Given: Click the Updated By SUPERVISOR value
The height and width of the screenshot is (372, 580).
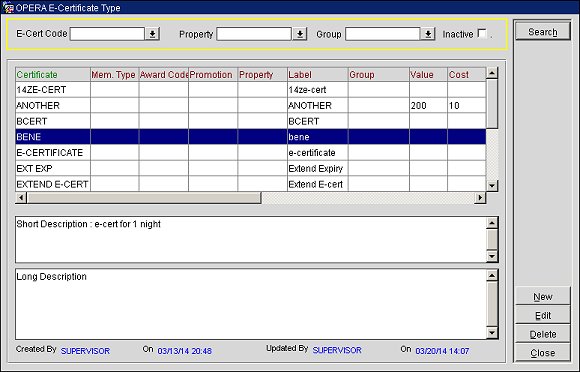Looking at the screenshot, I should 337,350.
